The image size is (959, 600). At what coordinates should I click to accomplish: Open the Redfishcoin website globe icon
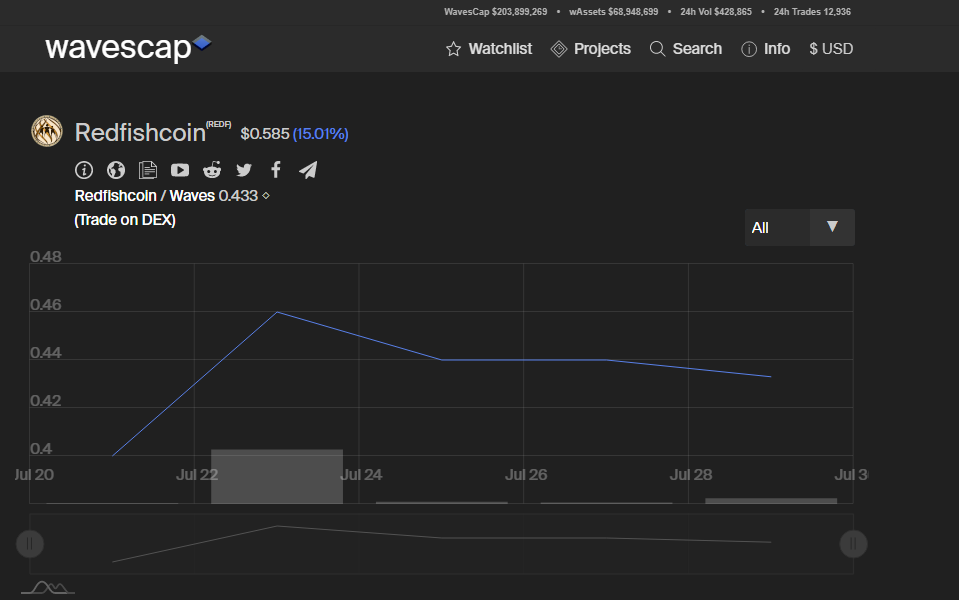tap(116, 170)
